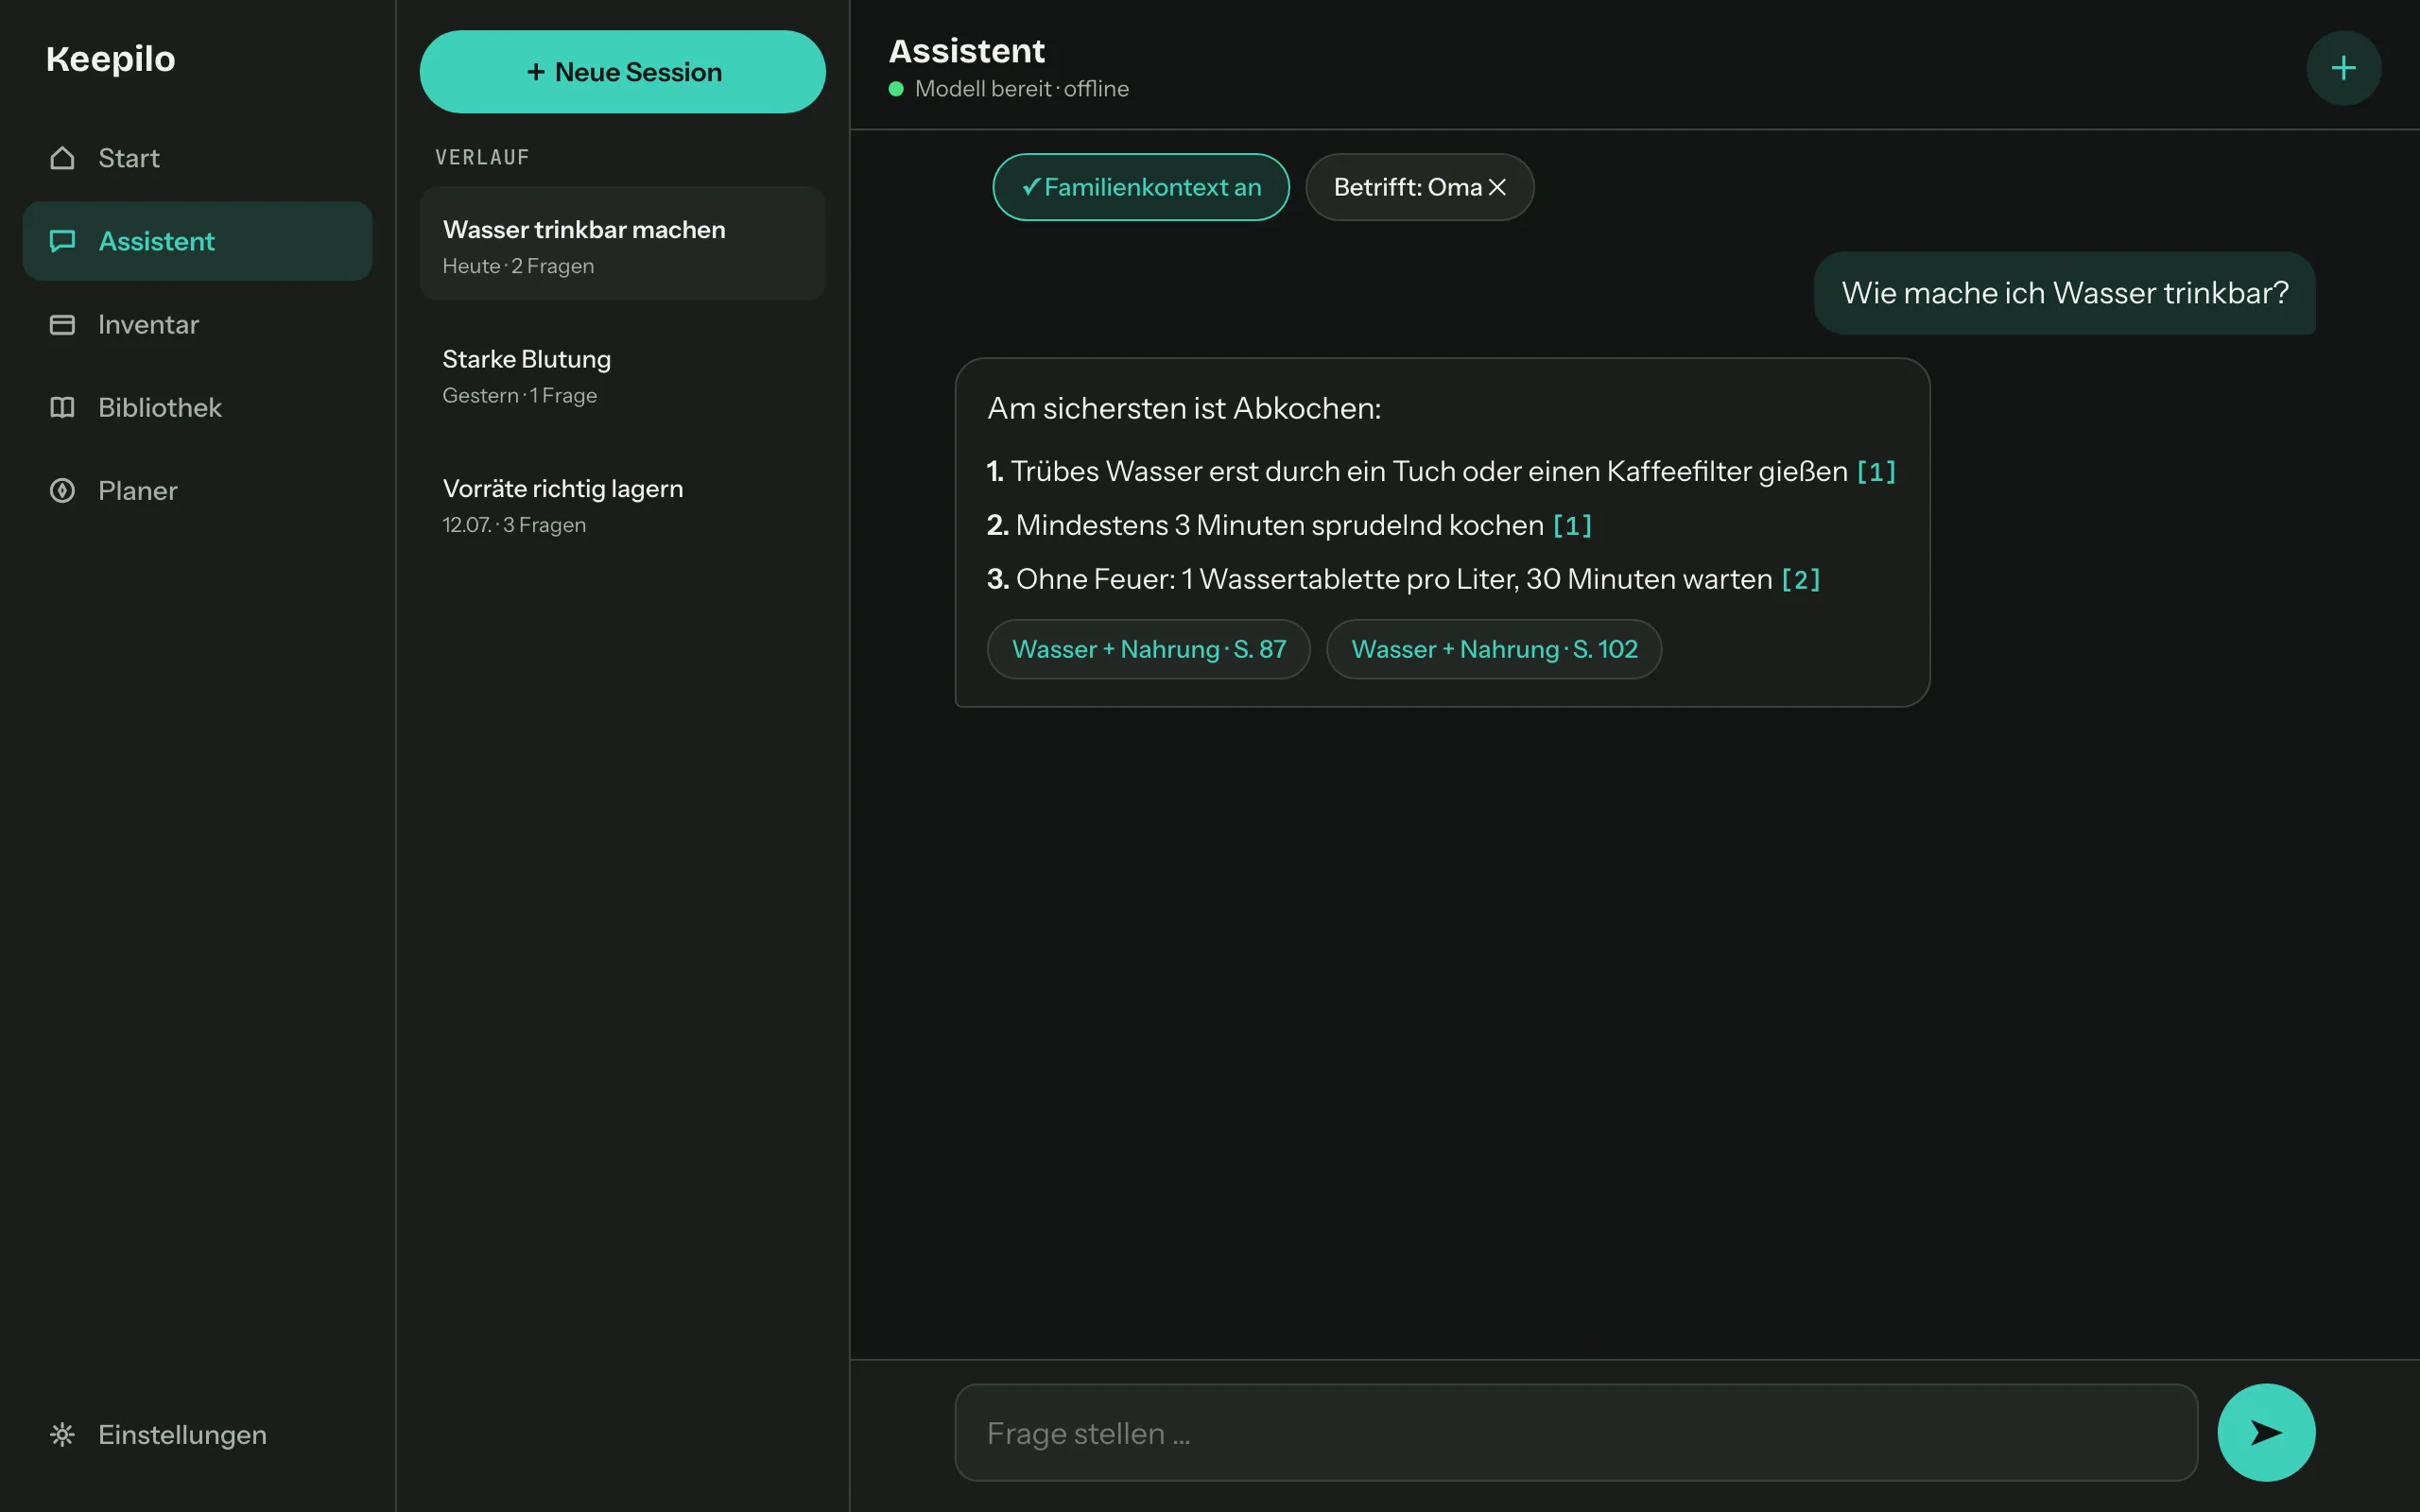The width and height of the screenshot is (2420, 1512).
Task: Open session 'Vorräte richtig lagern'
Action: 622,502
